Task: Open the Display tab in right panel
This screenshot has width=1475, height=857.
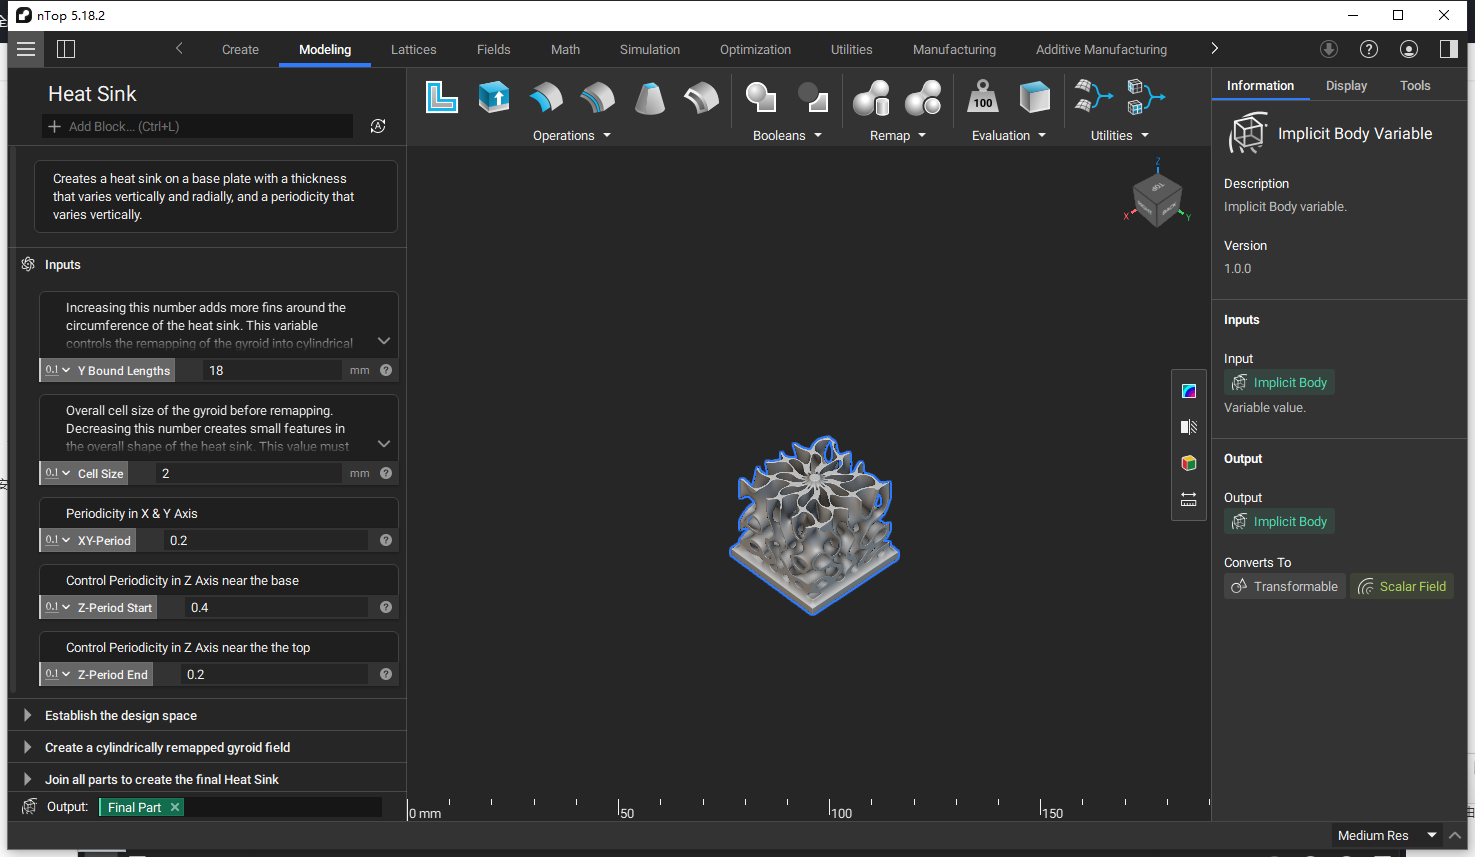Action: [1346, 86]
